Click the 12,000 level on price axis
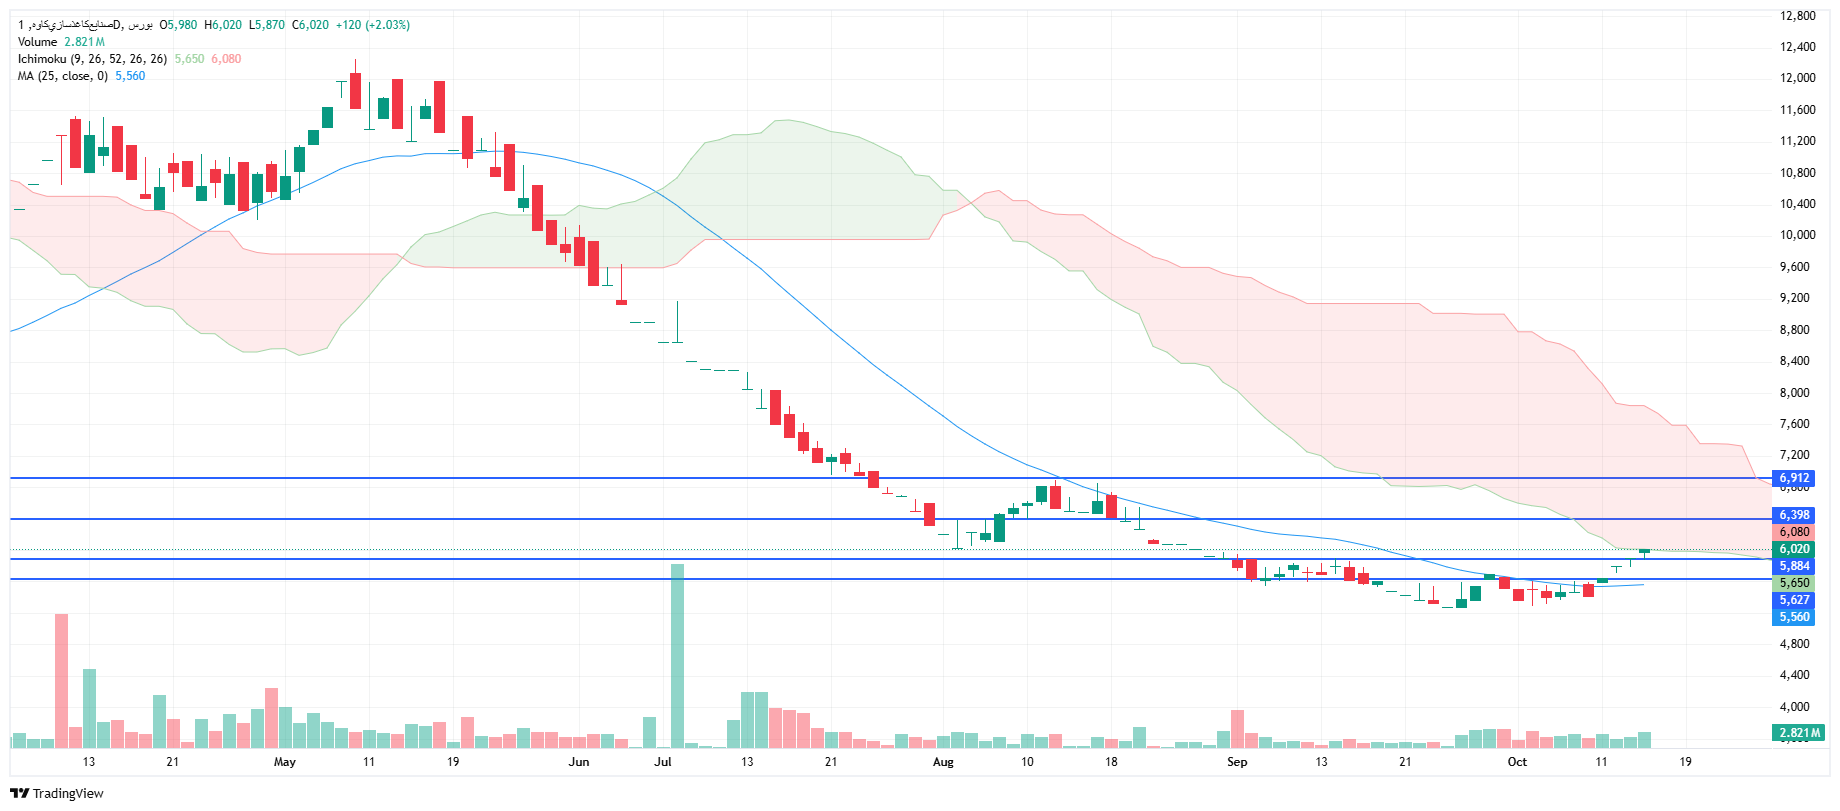1840x811 pixels. (1797, 78)
